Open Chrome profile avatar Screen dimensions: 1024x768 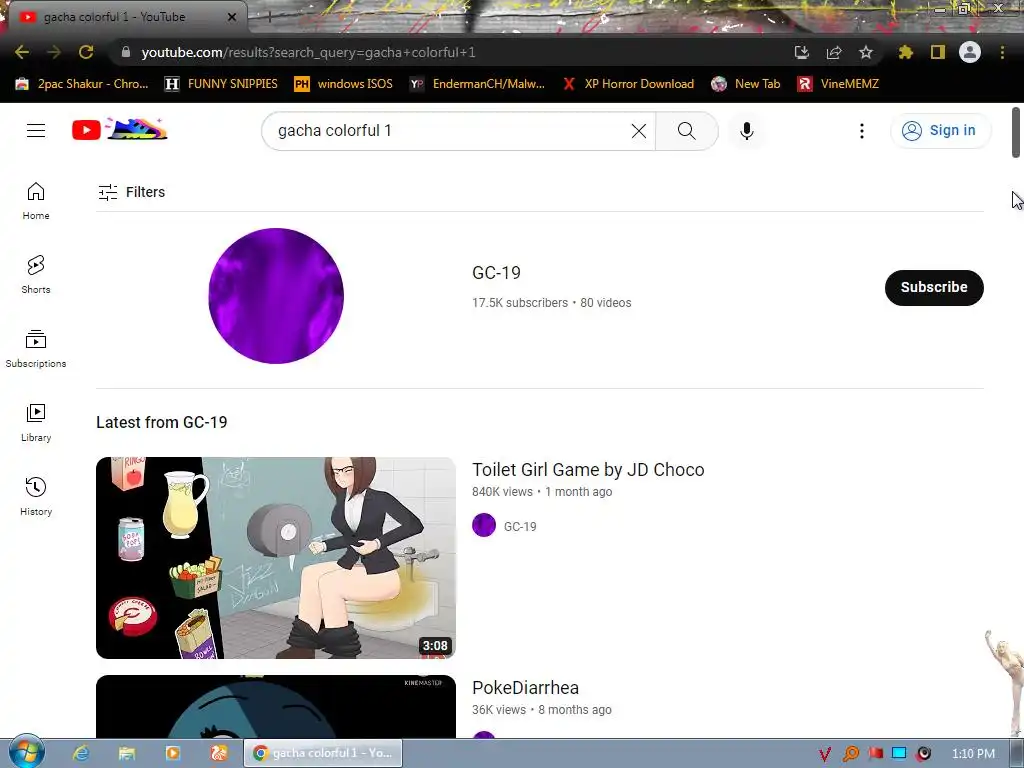[x=970, y=52]
